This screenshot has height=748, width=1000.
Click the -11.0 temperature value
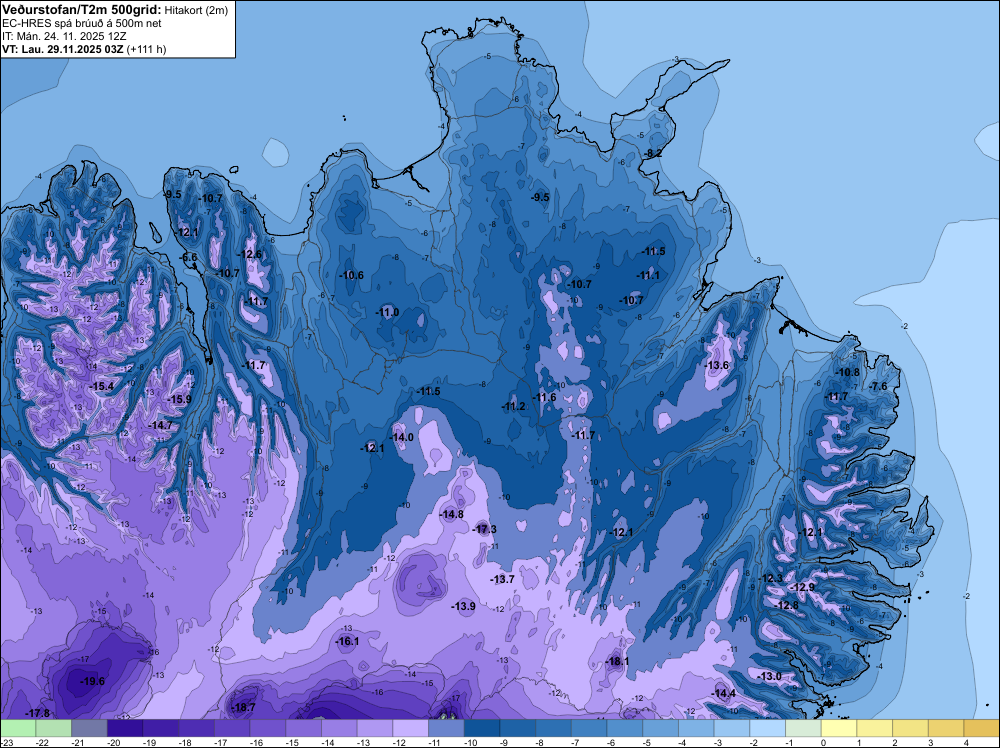(x=387, y=312)
